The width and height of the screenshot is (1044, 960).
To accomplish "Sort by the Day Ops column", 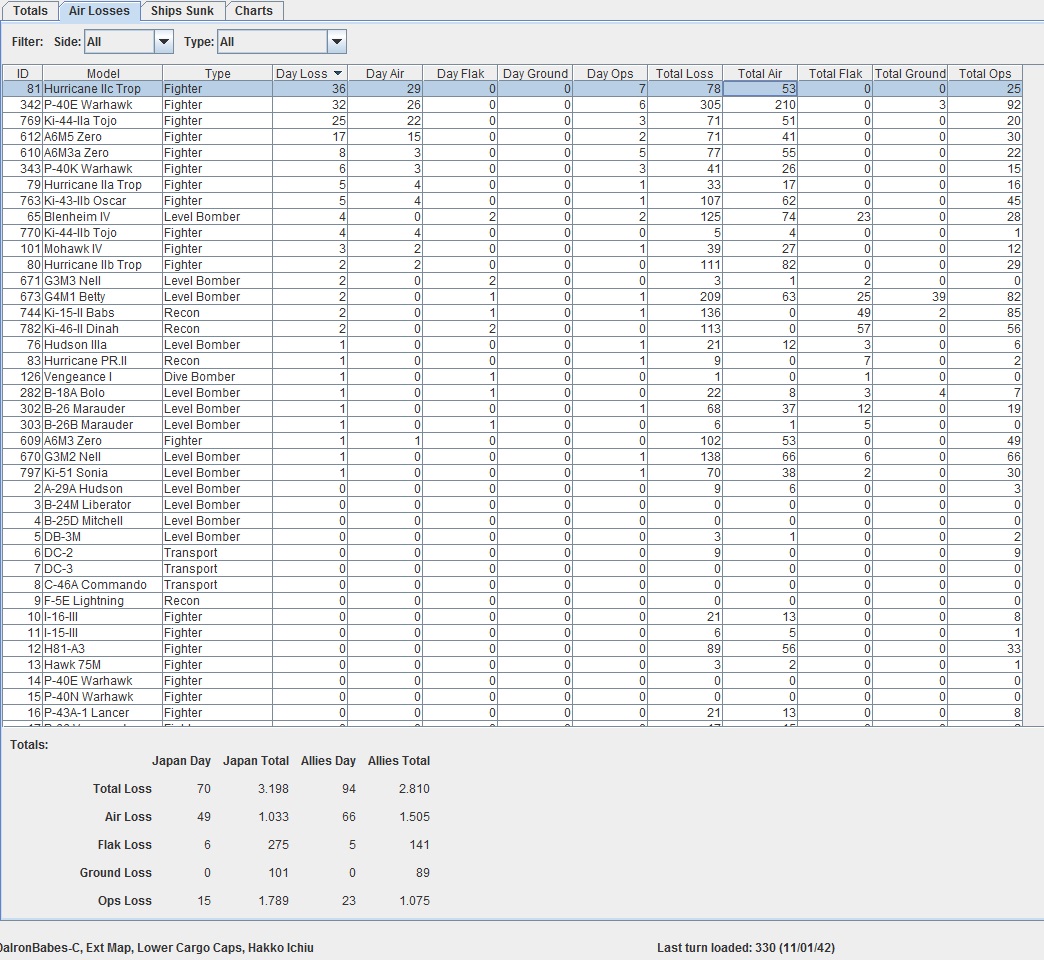I will click(610, 73).
